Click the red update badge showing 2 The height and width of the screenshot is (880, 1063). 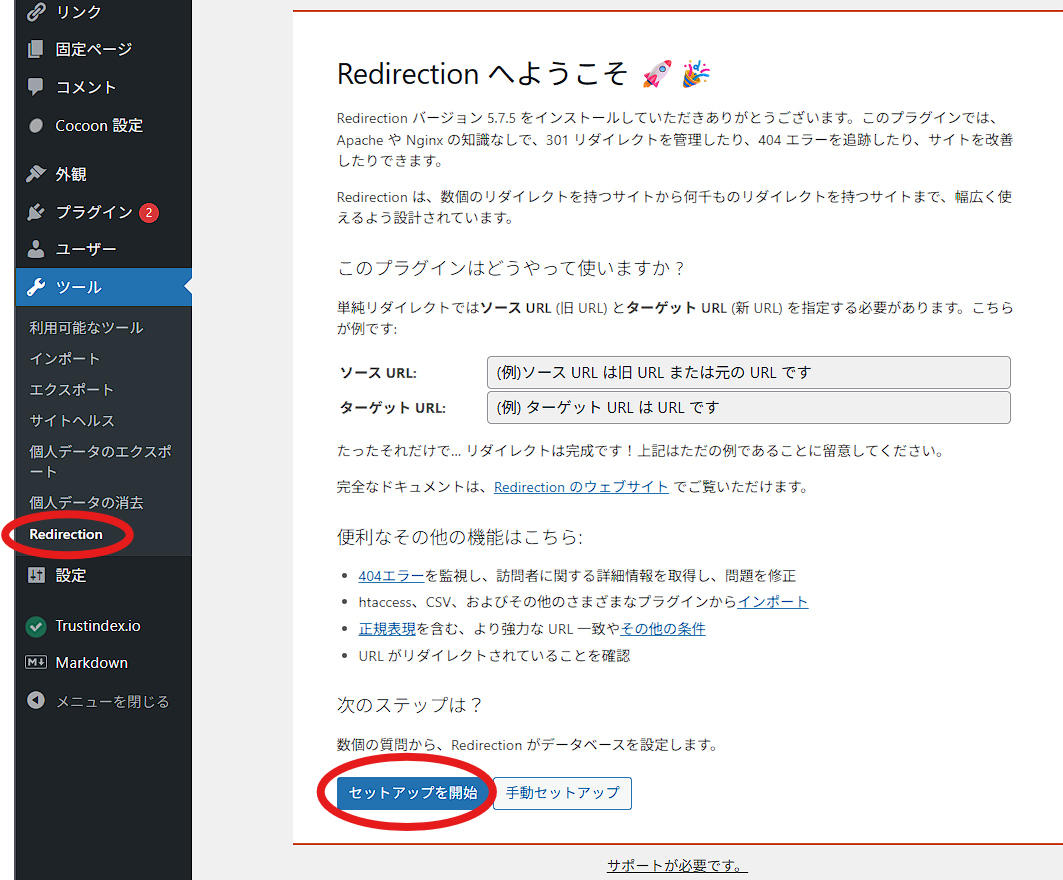(x=149, y=212)
